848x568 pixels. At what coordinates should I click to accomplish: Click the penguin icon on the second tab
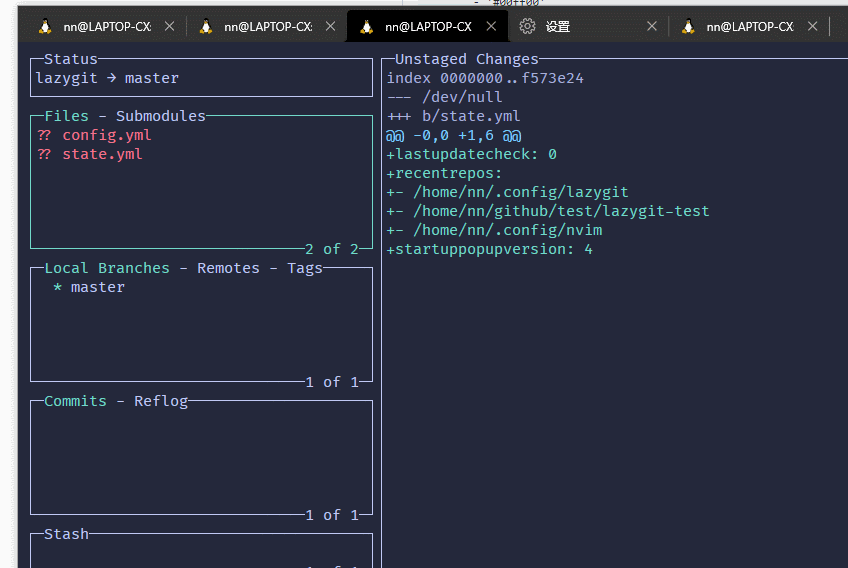(x=206, y=26)
